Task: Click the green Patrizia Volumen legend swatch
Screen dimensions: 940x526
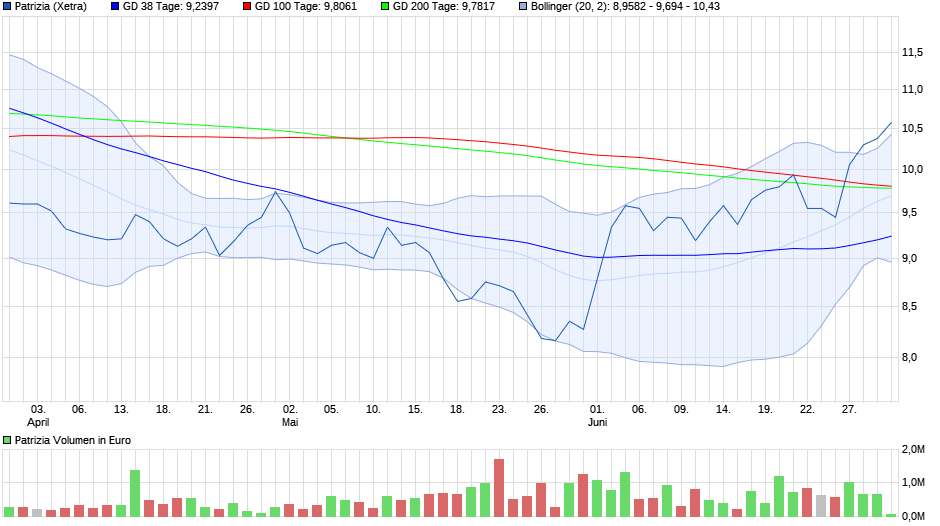Action: click(8, 440)
